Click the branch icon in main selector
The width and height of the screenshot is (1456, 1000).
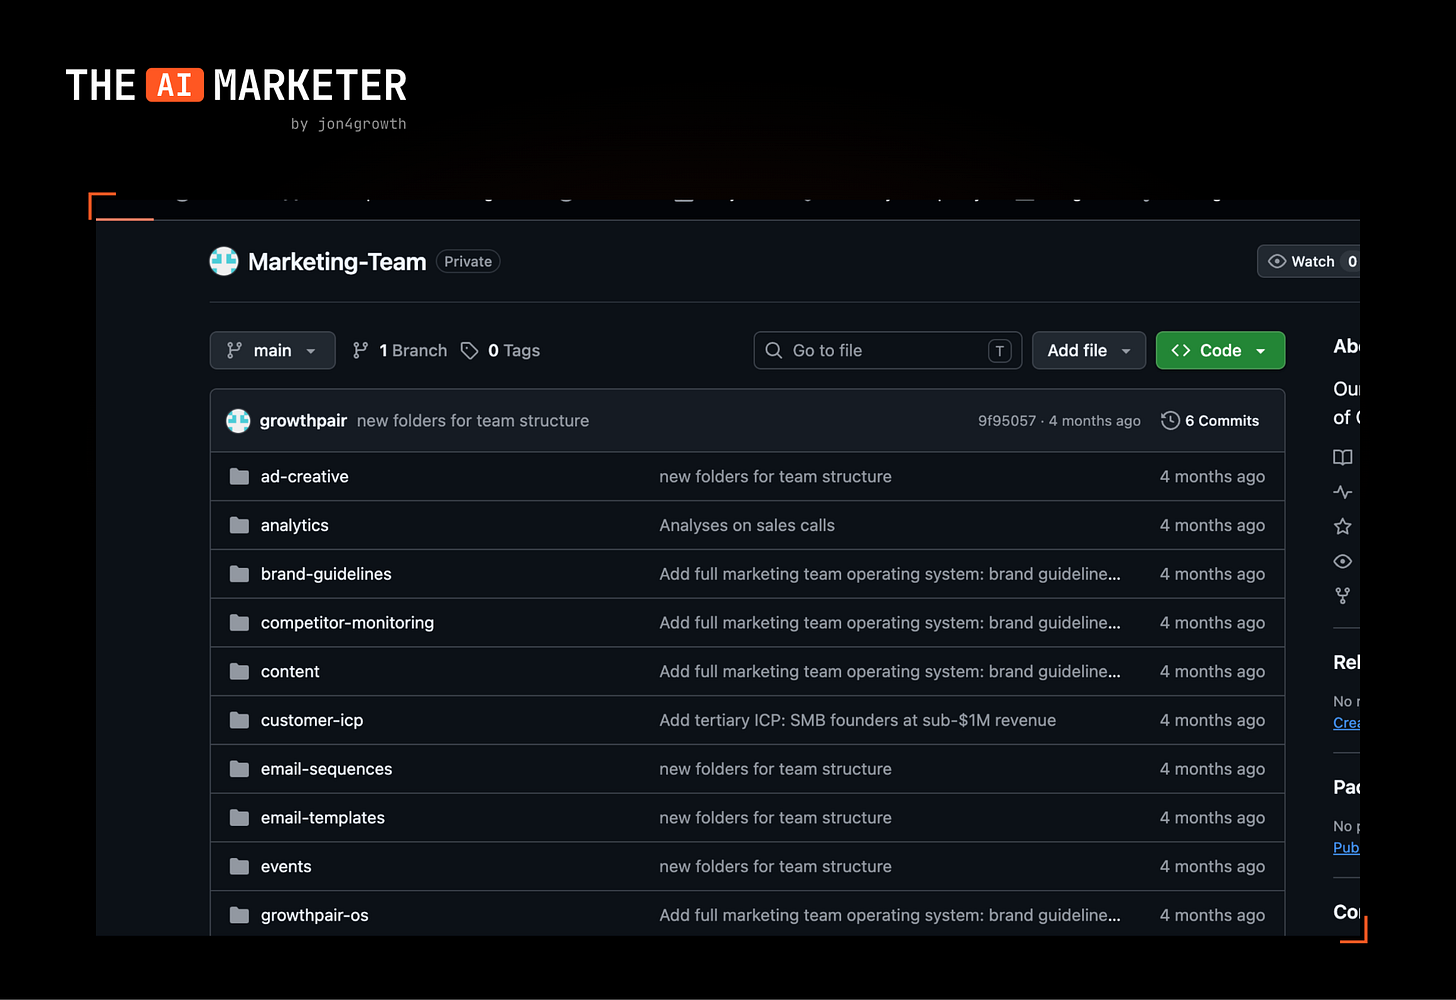point(234,350)
